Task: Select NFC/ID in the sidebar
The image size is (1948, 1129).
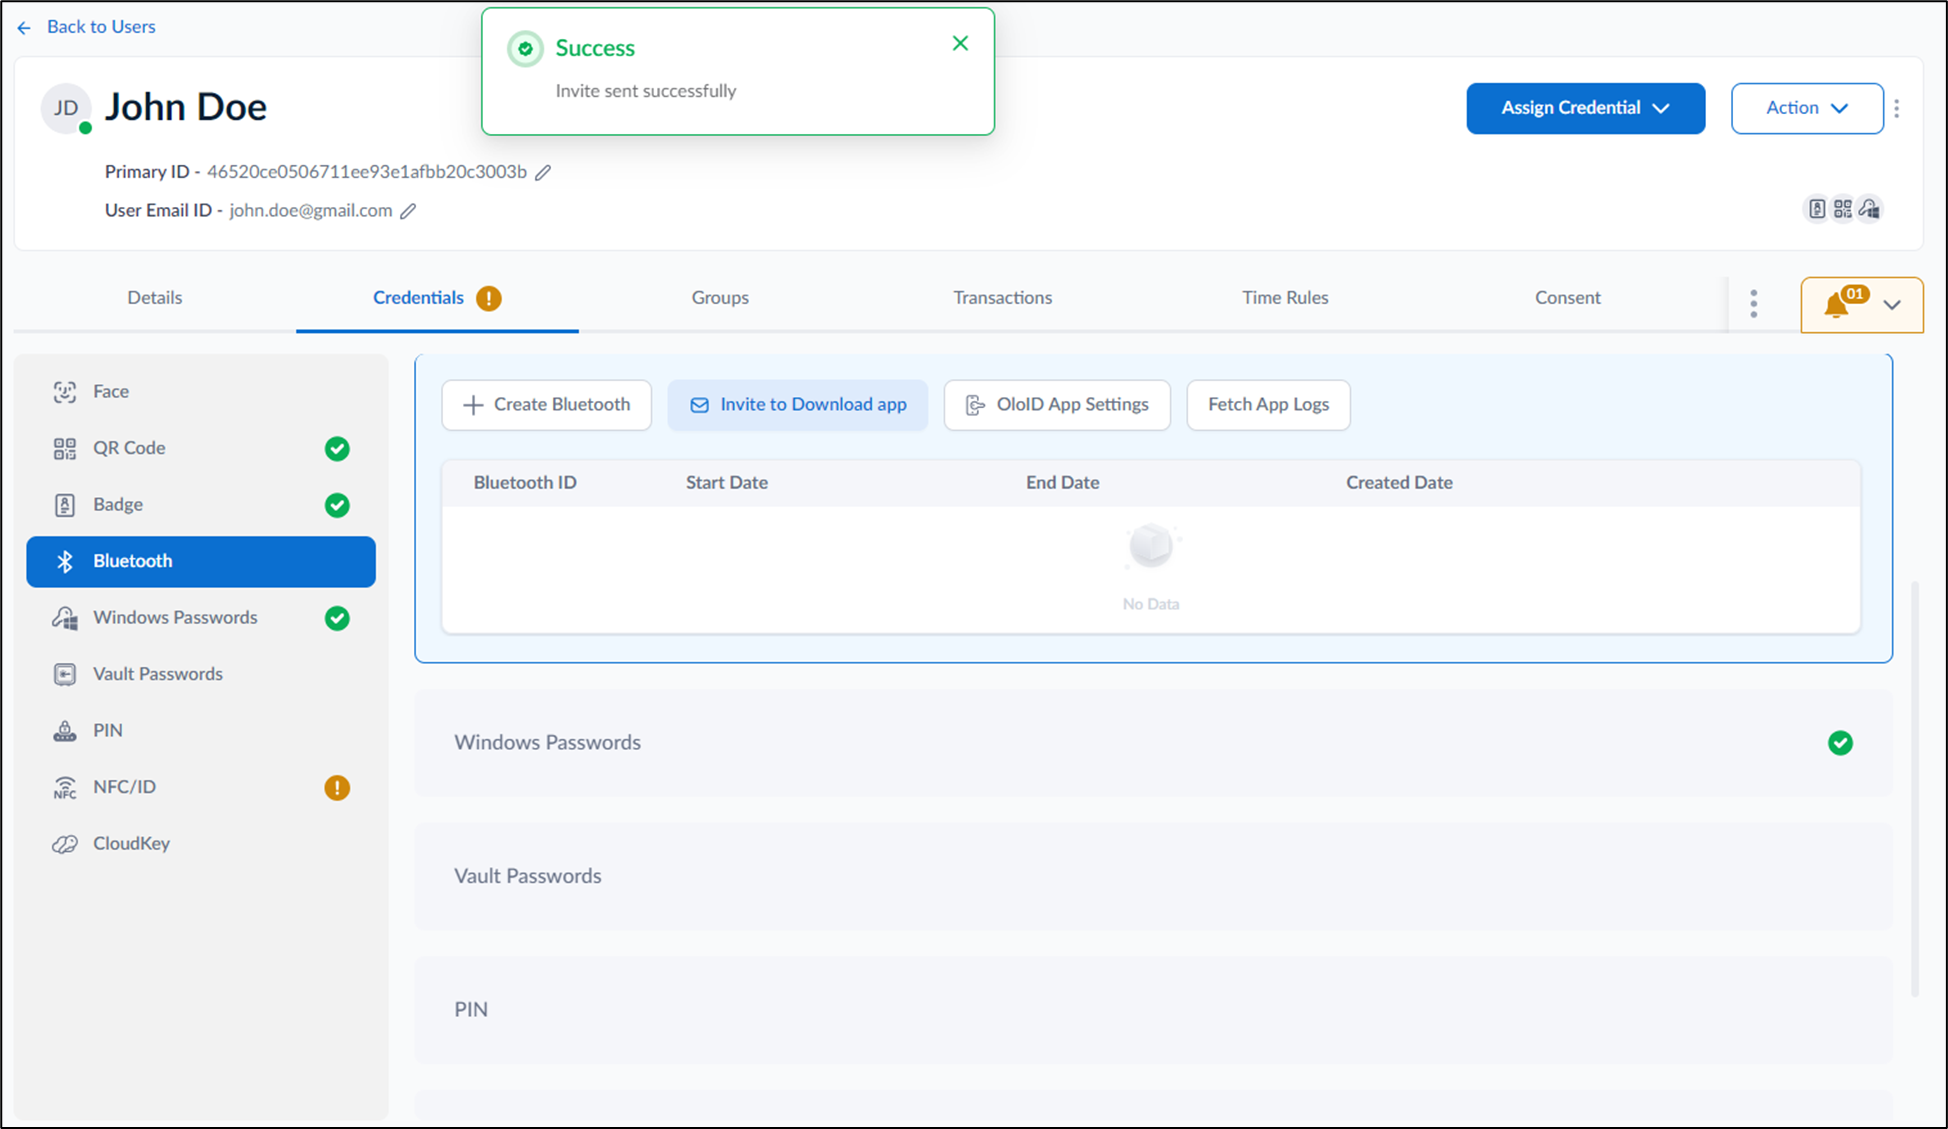Action: point(201,787)
